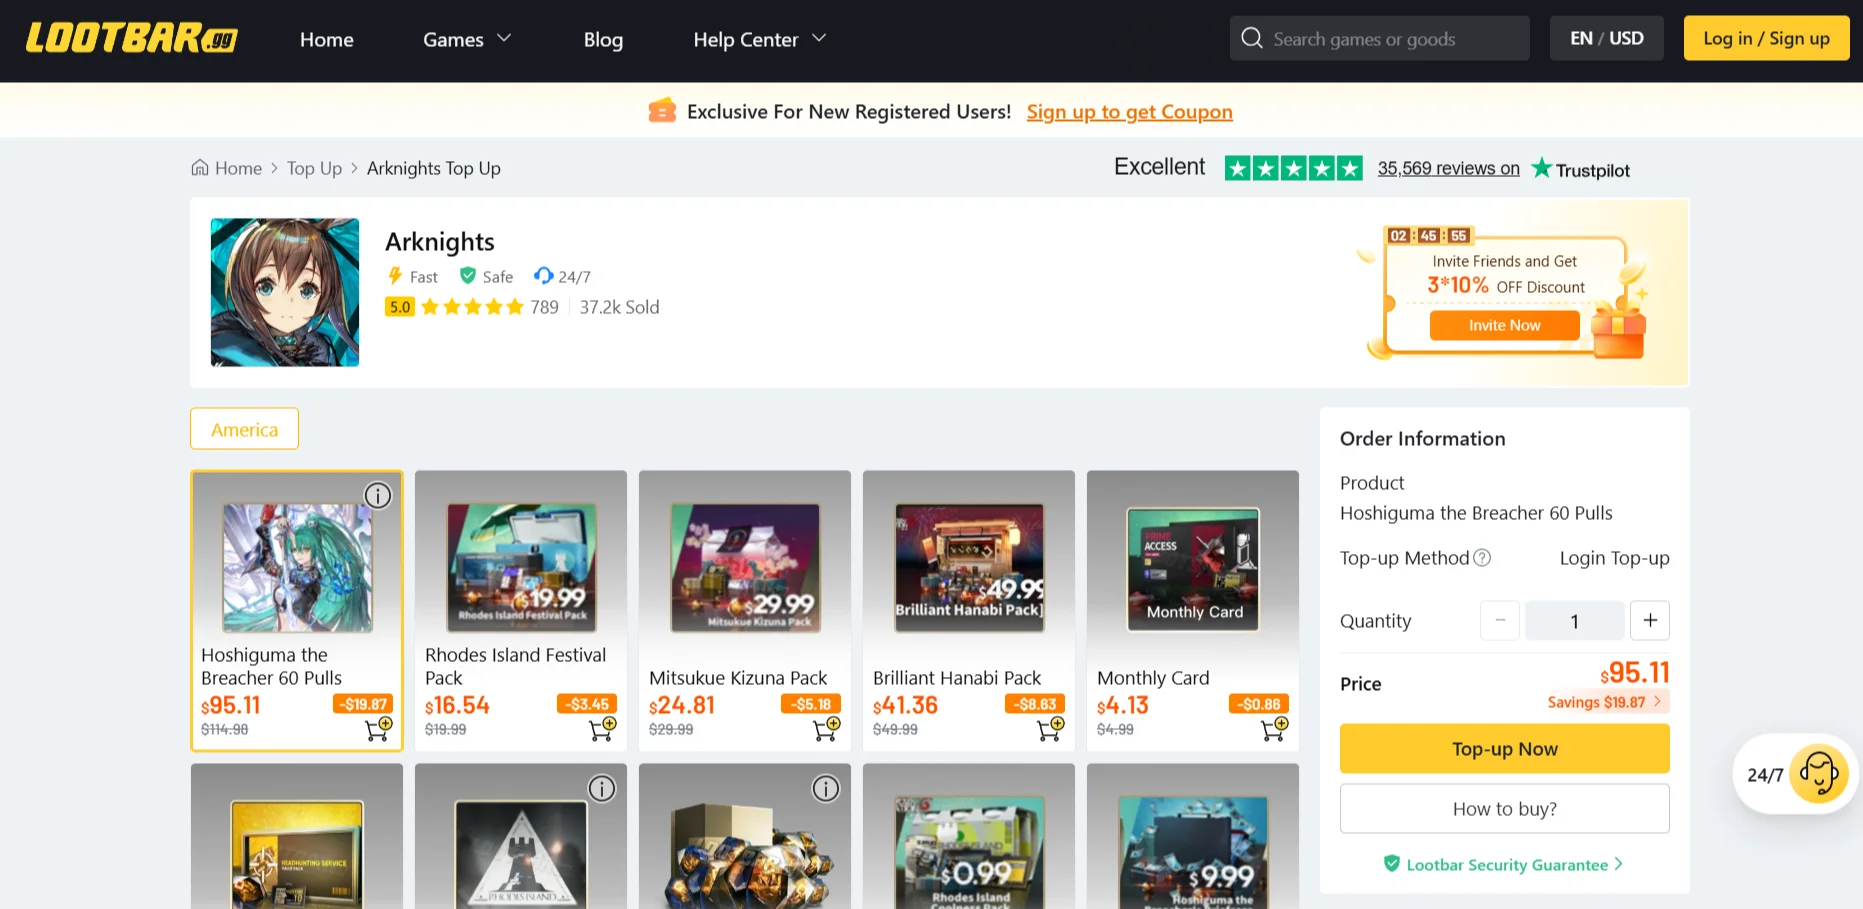Screen dimensions: 1863x909
Task: Add Monthly Card to cart
Action: 1274,729
